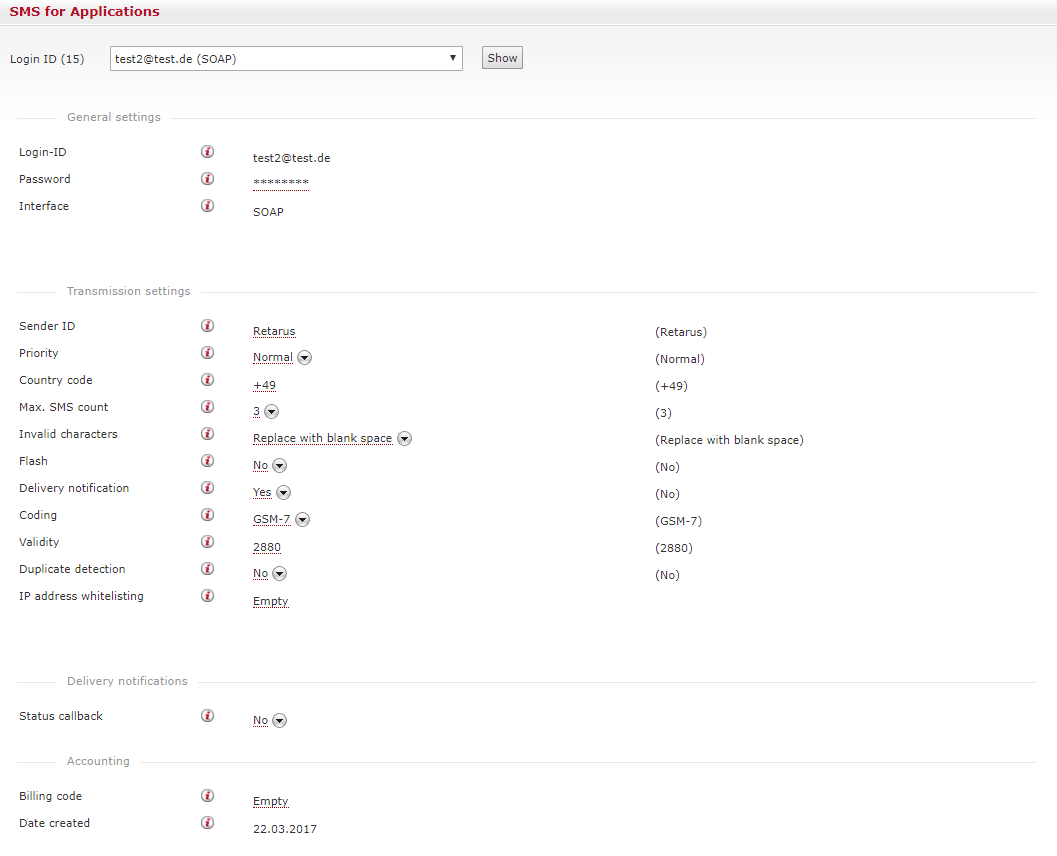This screenshot has width=1057, height=856.
Task: Change the Flash setting via its arrow
Action: tap(280, 466)
